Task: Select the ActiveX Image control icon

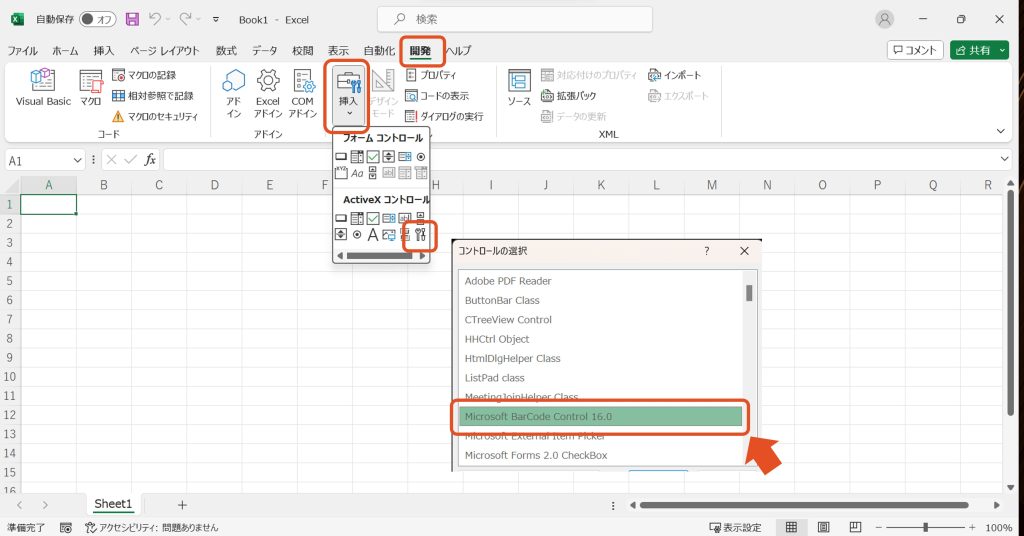Action: [389, 234]
